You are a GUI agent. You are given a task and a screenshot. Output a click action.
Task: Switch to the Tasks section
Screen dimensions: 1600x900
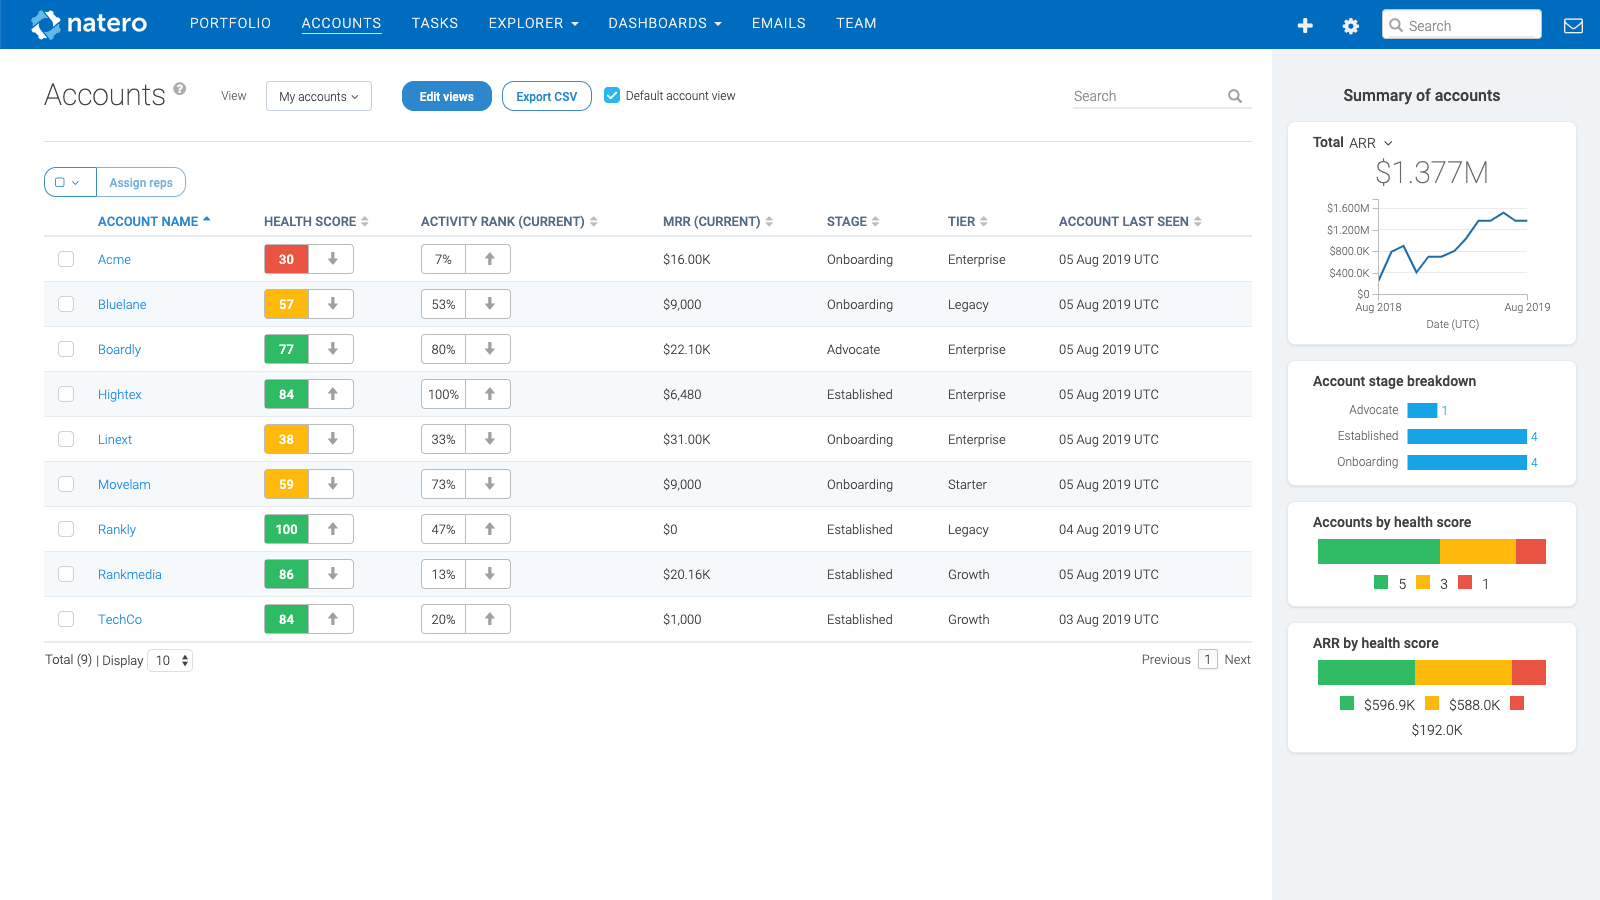pyautogui.click(x=435, y=23)
